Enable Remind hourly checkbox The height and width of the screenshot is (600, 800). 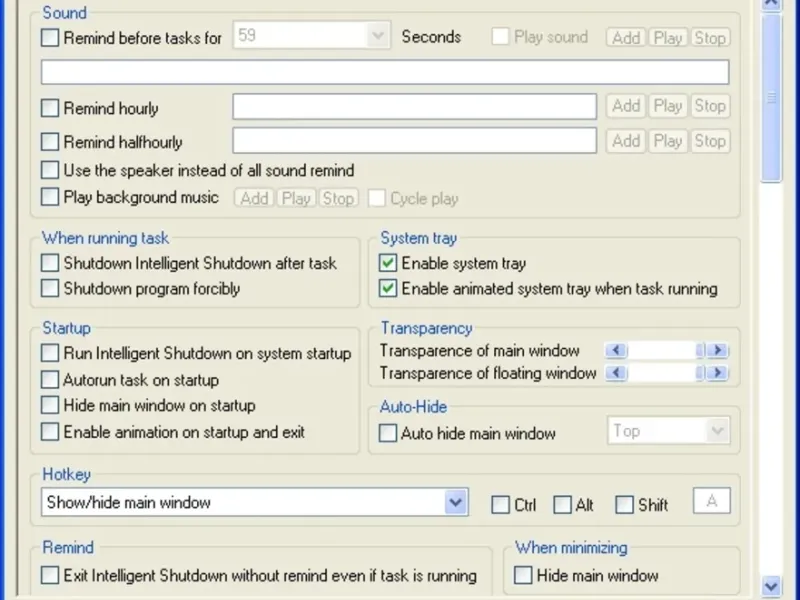49,108
